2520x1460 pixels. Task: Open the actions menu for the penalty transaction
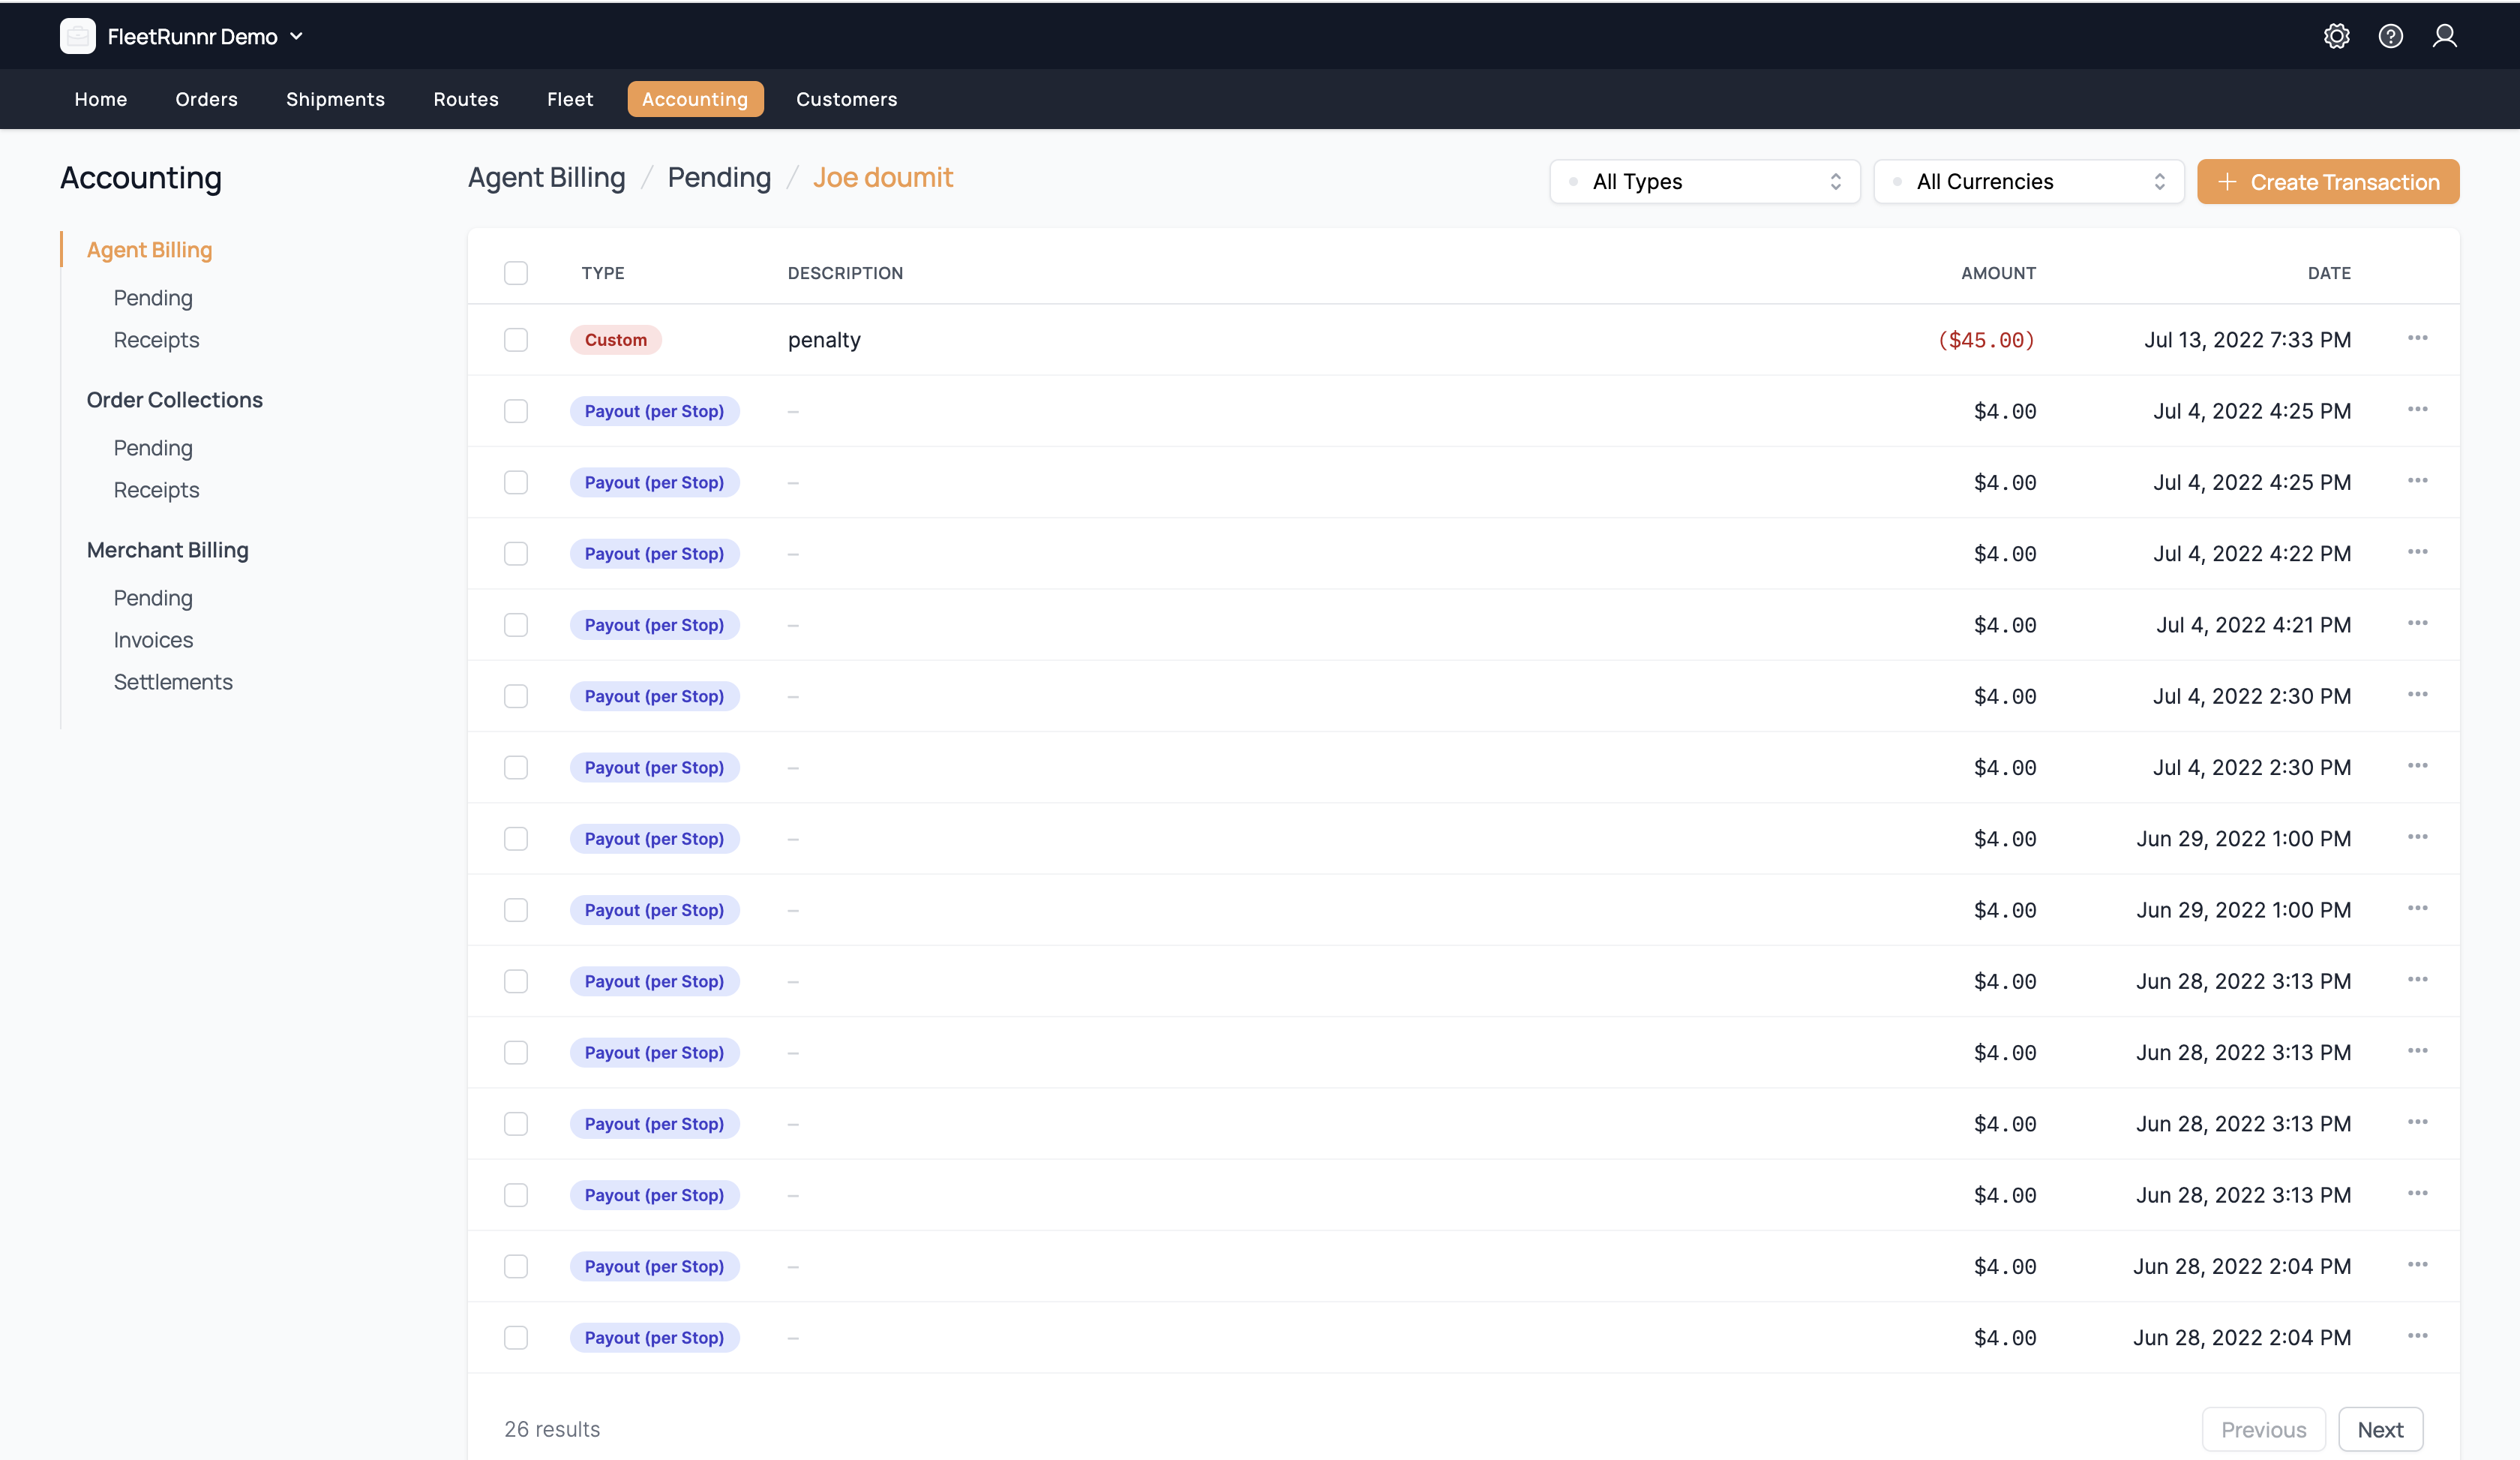(x=2419, y=338)
